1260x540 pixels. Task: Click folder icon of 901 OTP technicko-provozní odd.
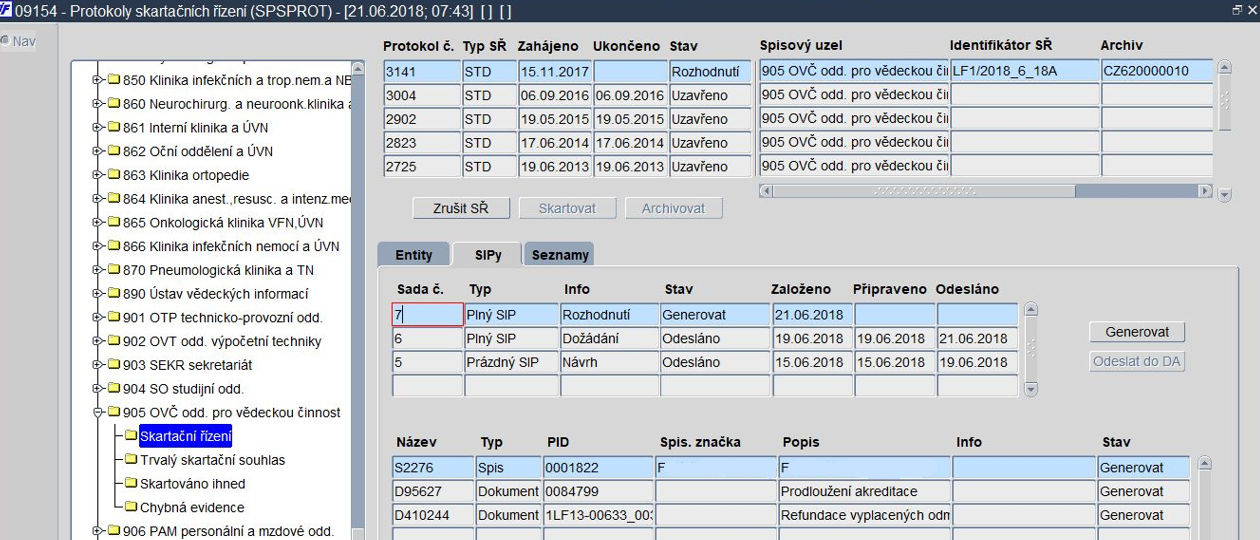click(x=113, y=318)
